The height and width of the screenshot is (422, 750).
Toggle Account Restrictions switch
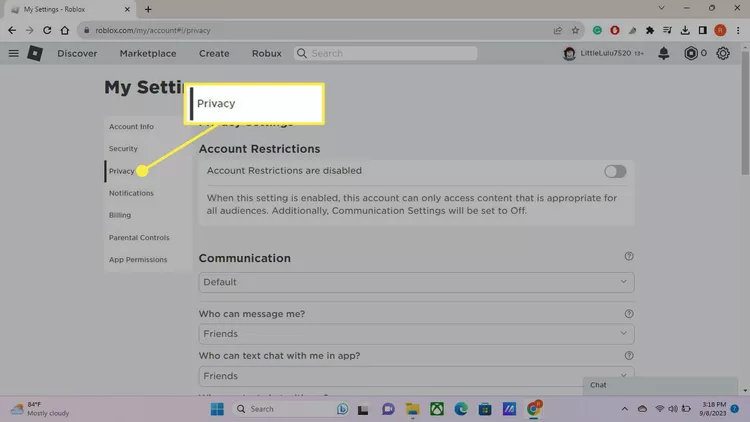(615, 171)
